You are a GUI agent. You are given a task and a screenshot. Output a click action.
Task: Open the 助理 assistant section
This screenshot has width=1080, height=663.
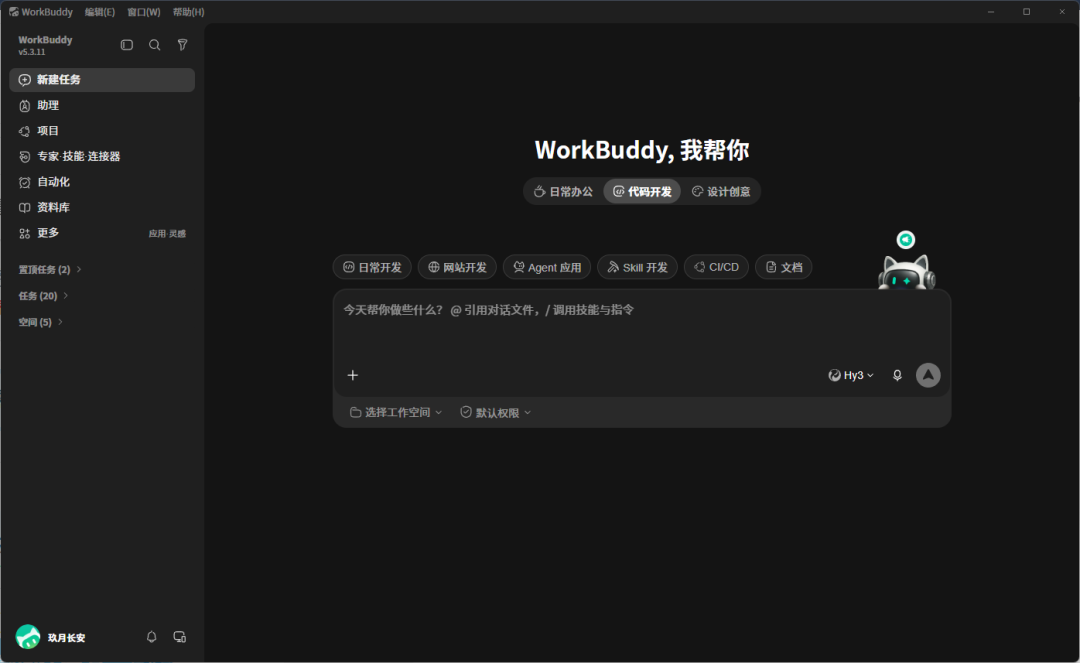(102, 105)
